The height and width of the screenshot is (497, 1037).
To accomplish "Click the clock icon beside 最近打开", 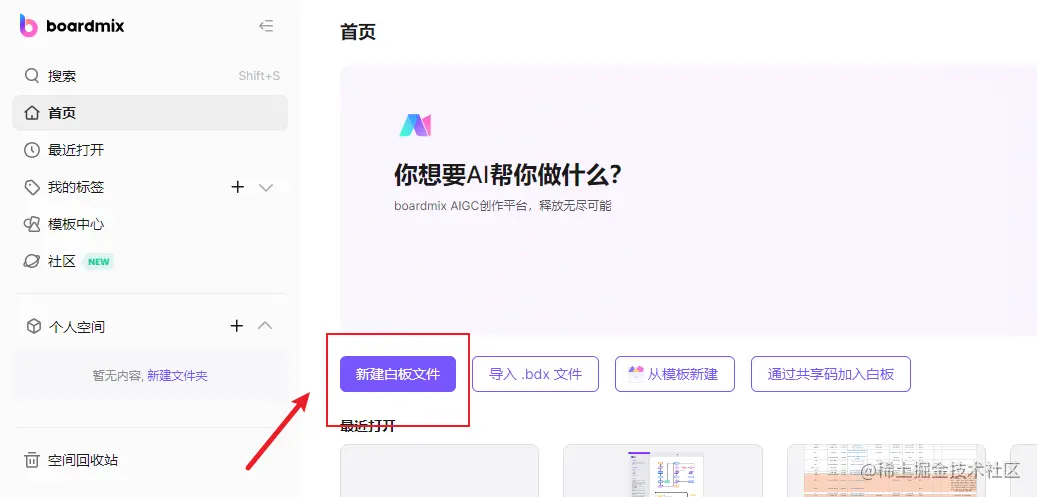I will [32, 150].
